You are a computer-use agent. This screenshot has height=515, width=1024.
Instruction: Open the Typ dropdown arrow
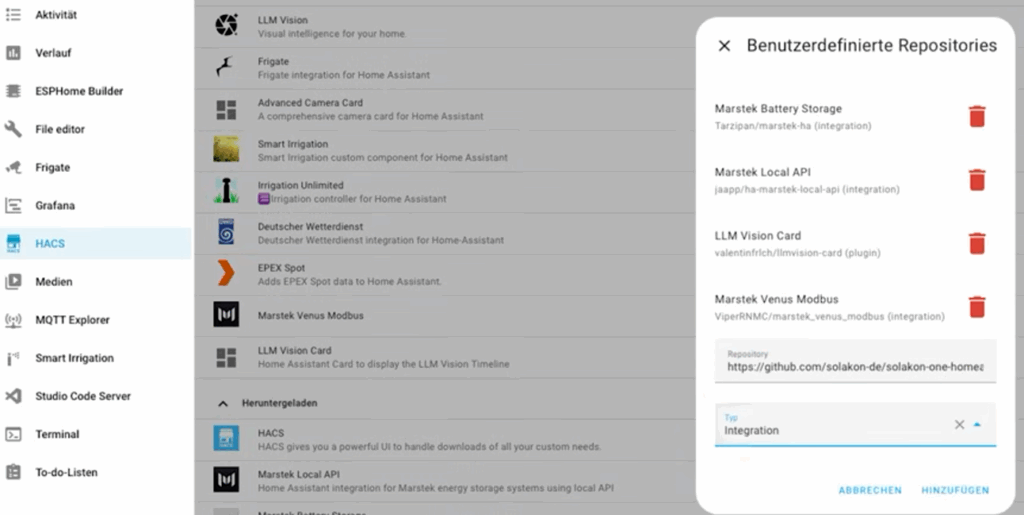tap(978, 424)
